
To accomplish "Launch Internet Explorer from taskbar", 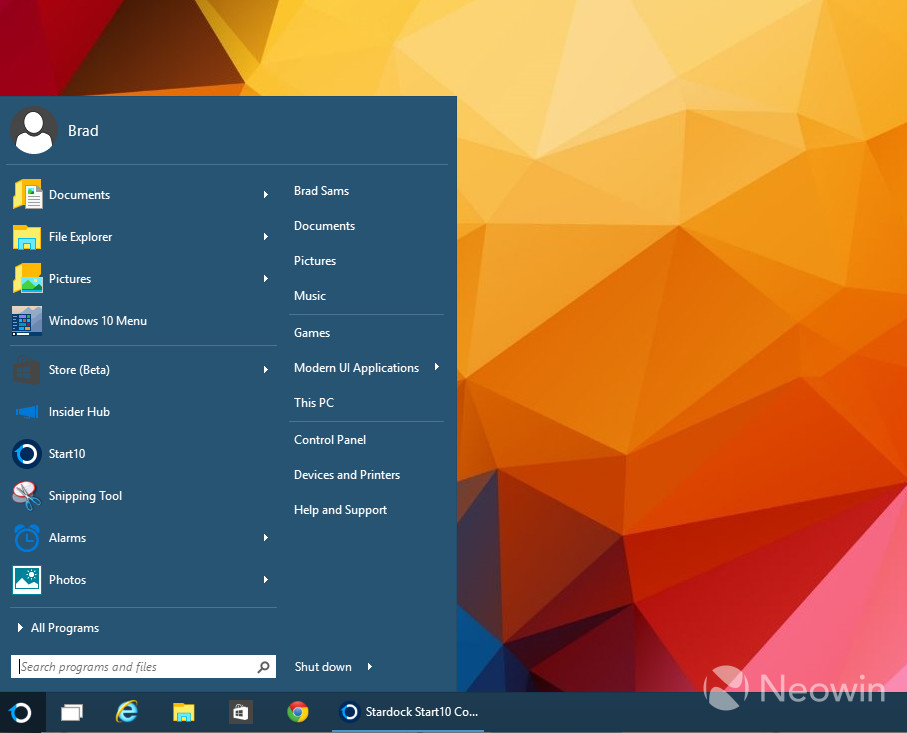I will [127, 712].
